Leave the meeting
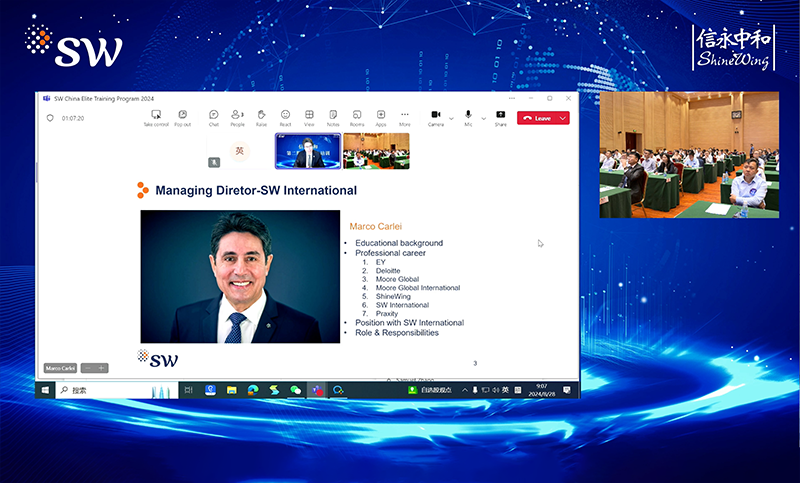 (x=537, y=118)
